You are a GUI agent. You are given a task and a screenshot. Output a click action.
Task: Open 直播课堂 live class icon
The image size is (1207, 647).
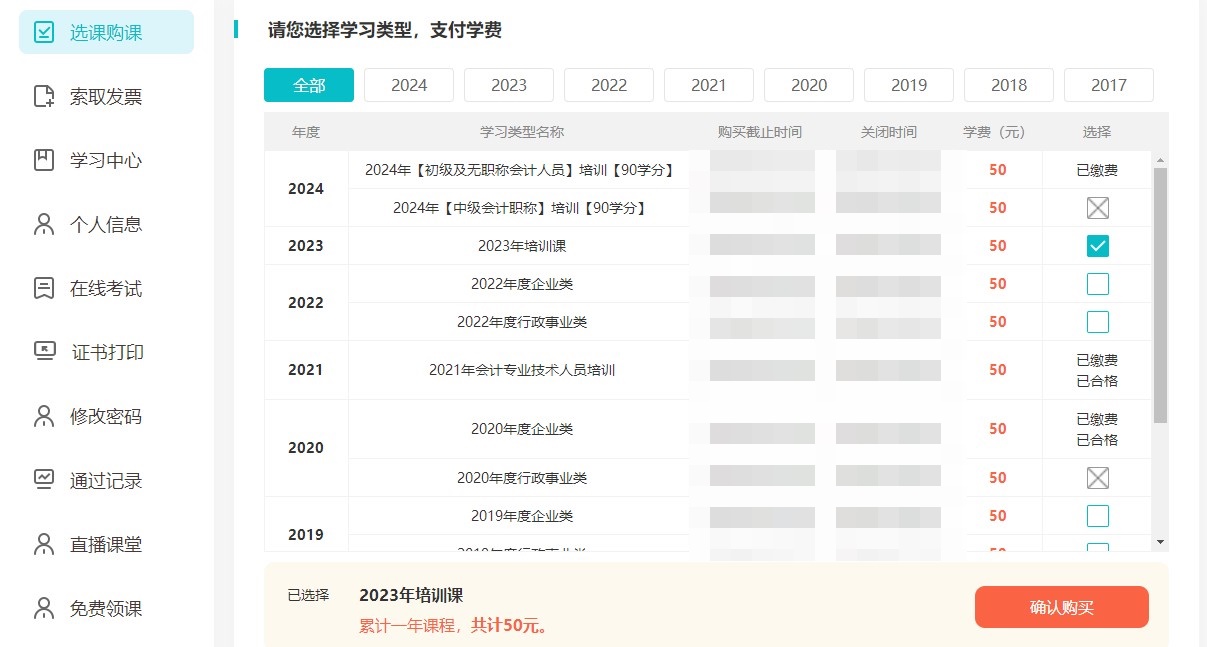pyautogui.click(x=44, y=544)
